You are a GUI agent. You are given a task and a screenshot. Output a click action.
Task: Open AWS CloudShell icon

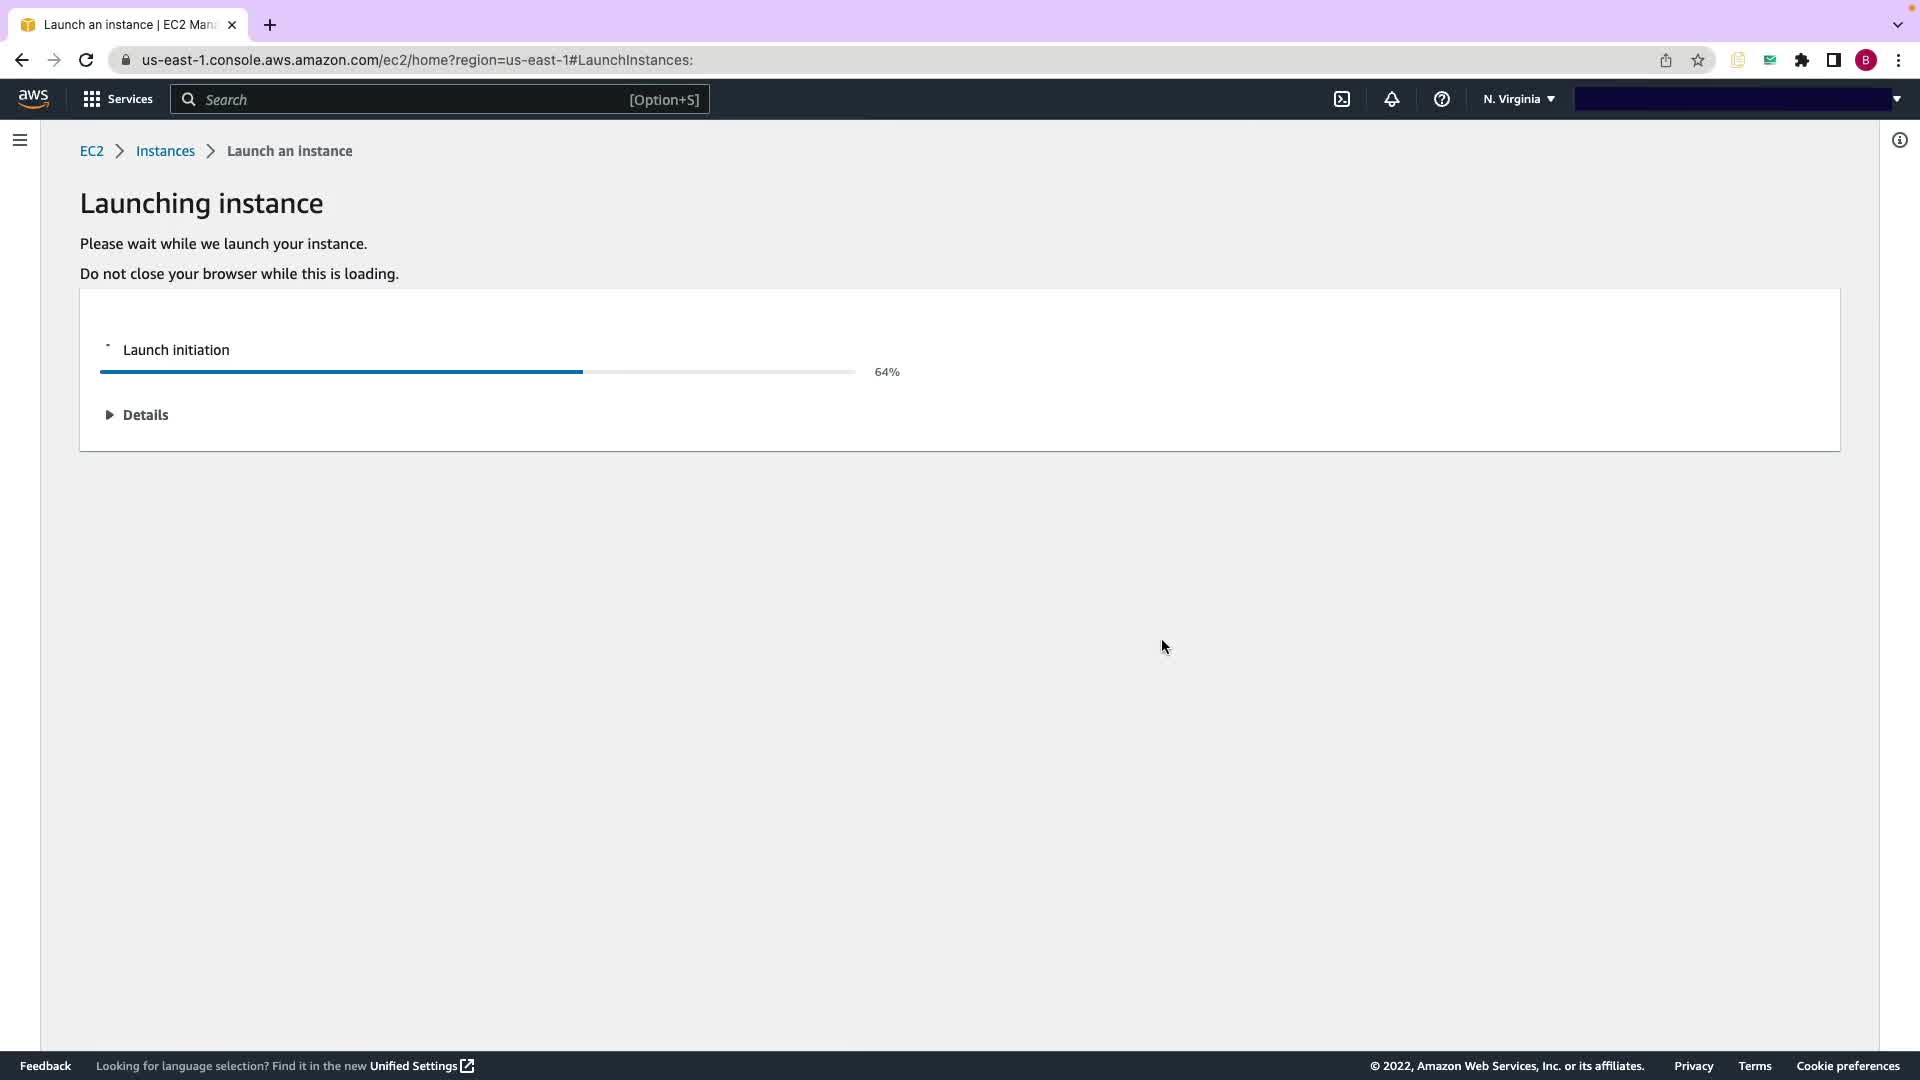[1342, 99]
